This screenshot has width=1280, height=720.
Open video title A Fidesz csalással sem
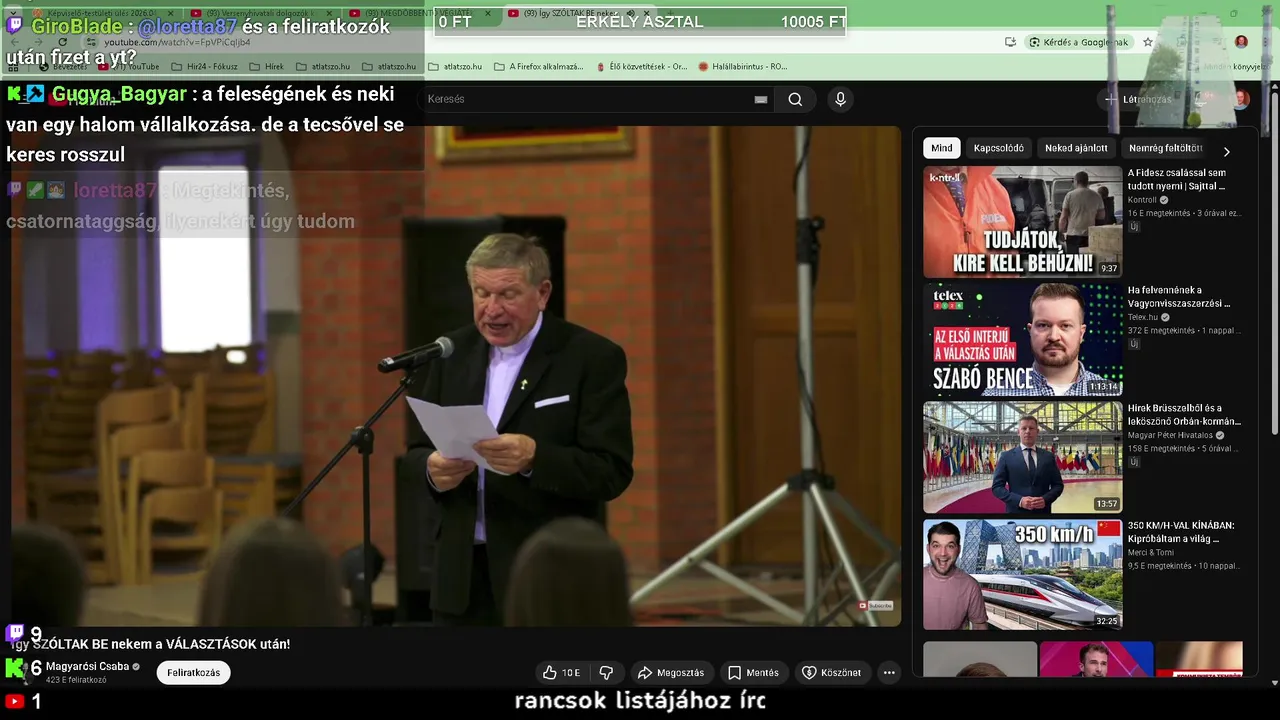[x=1177, y=179]
